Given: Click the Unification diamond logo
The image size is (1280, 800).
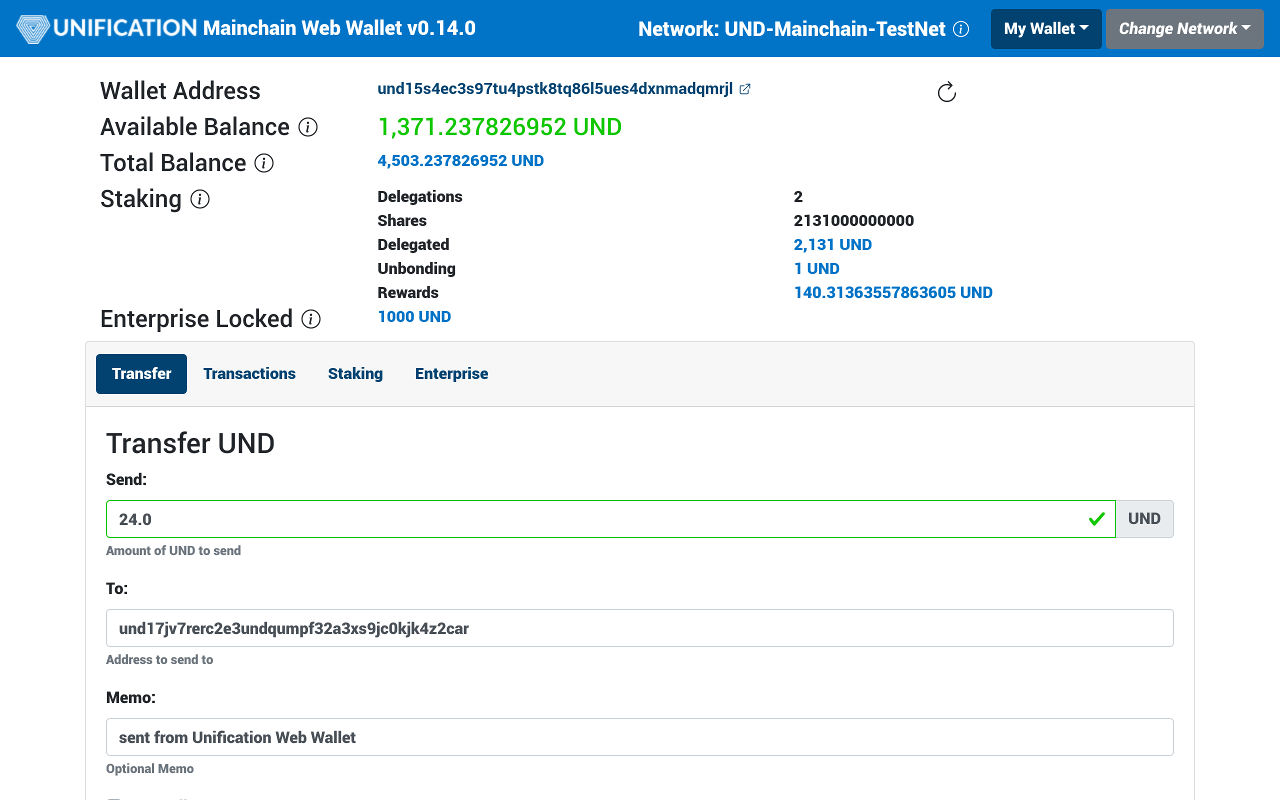Looking at the screenshot, I should tap(32, 28).
